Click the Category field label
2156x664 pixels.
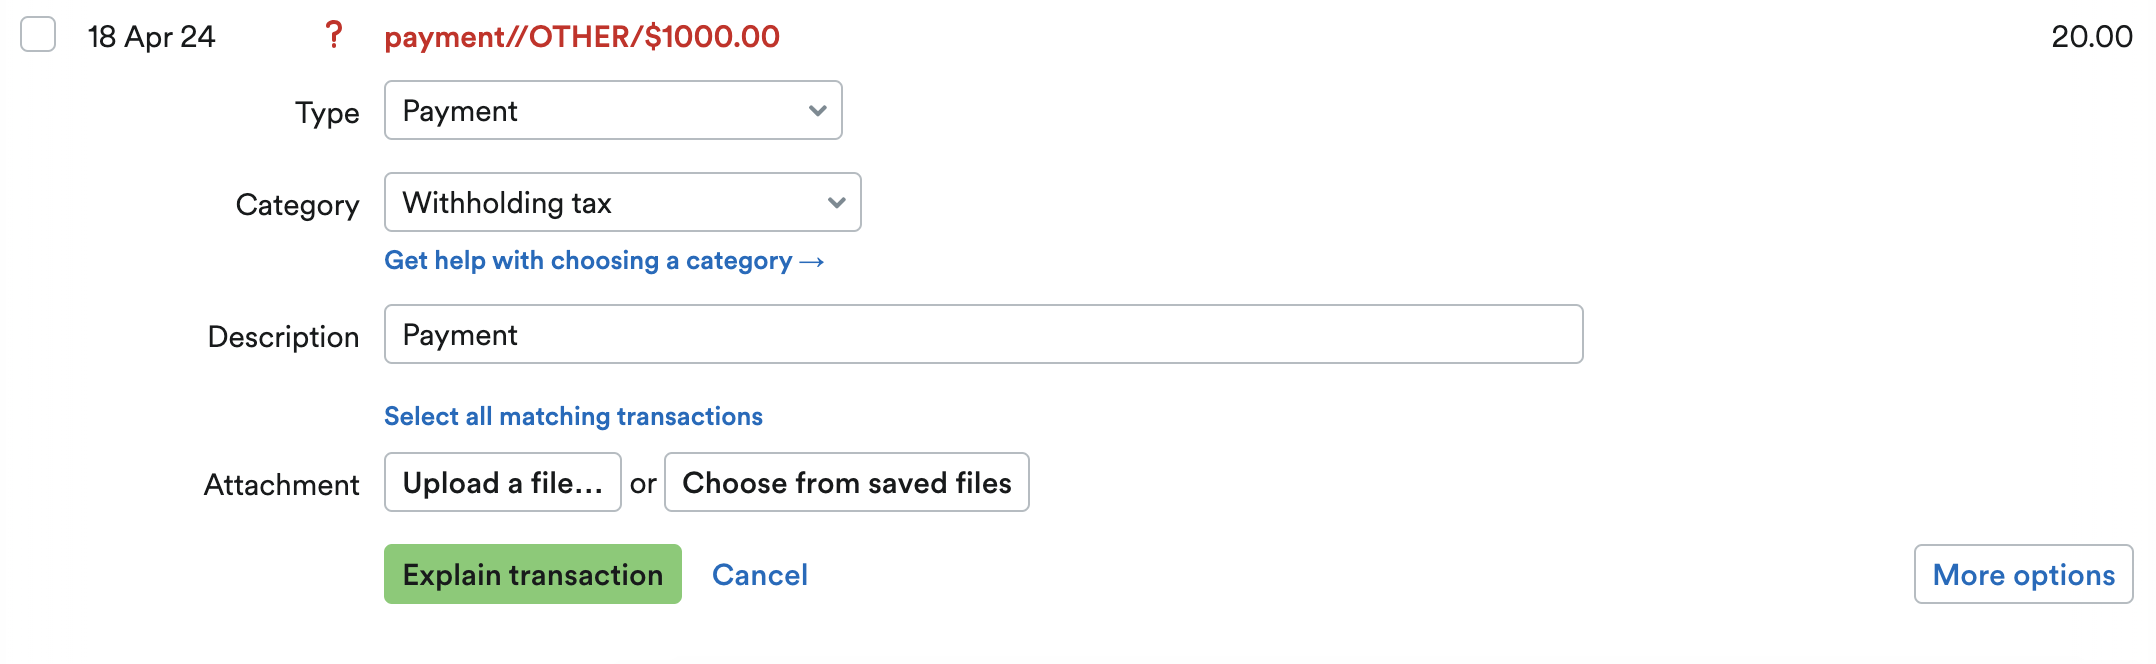tap(297, 205)
